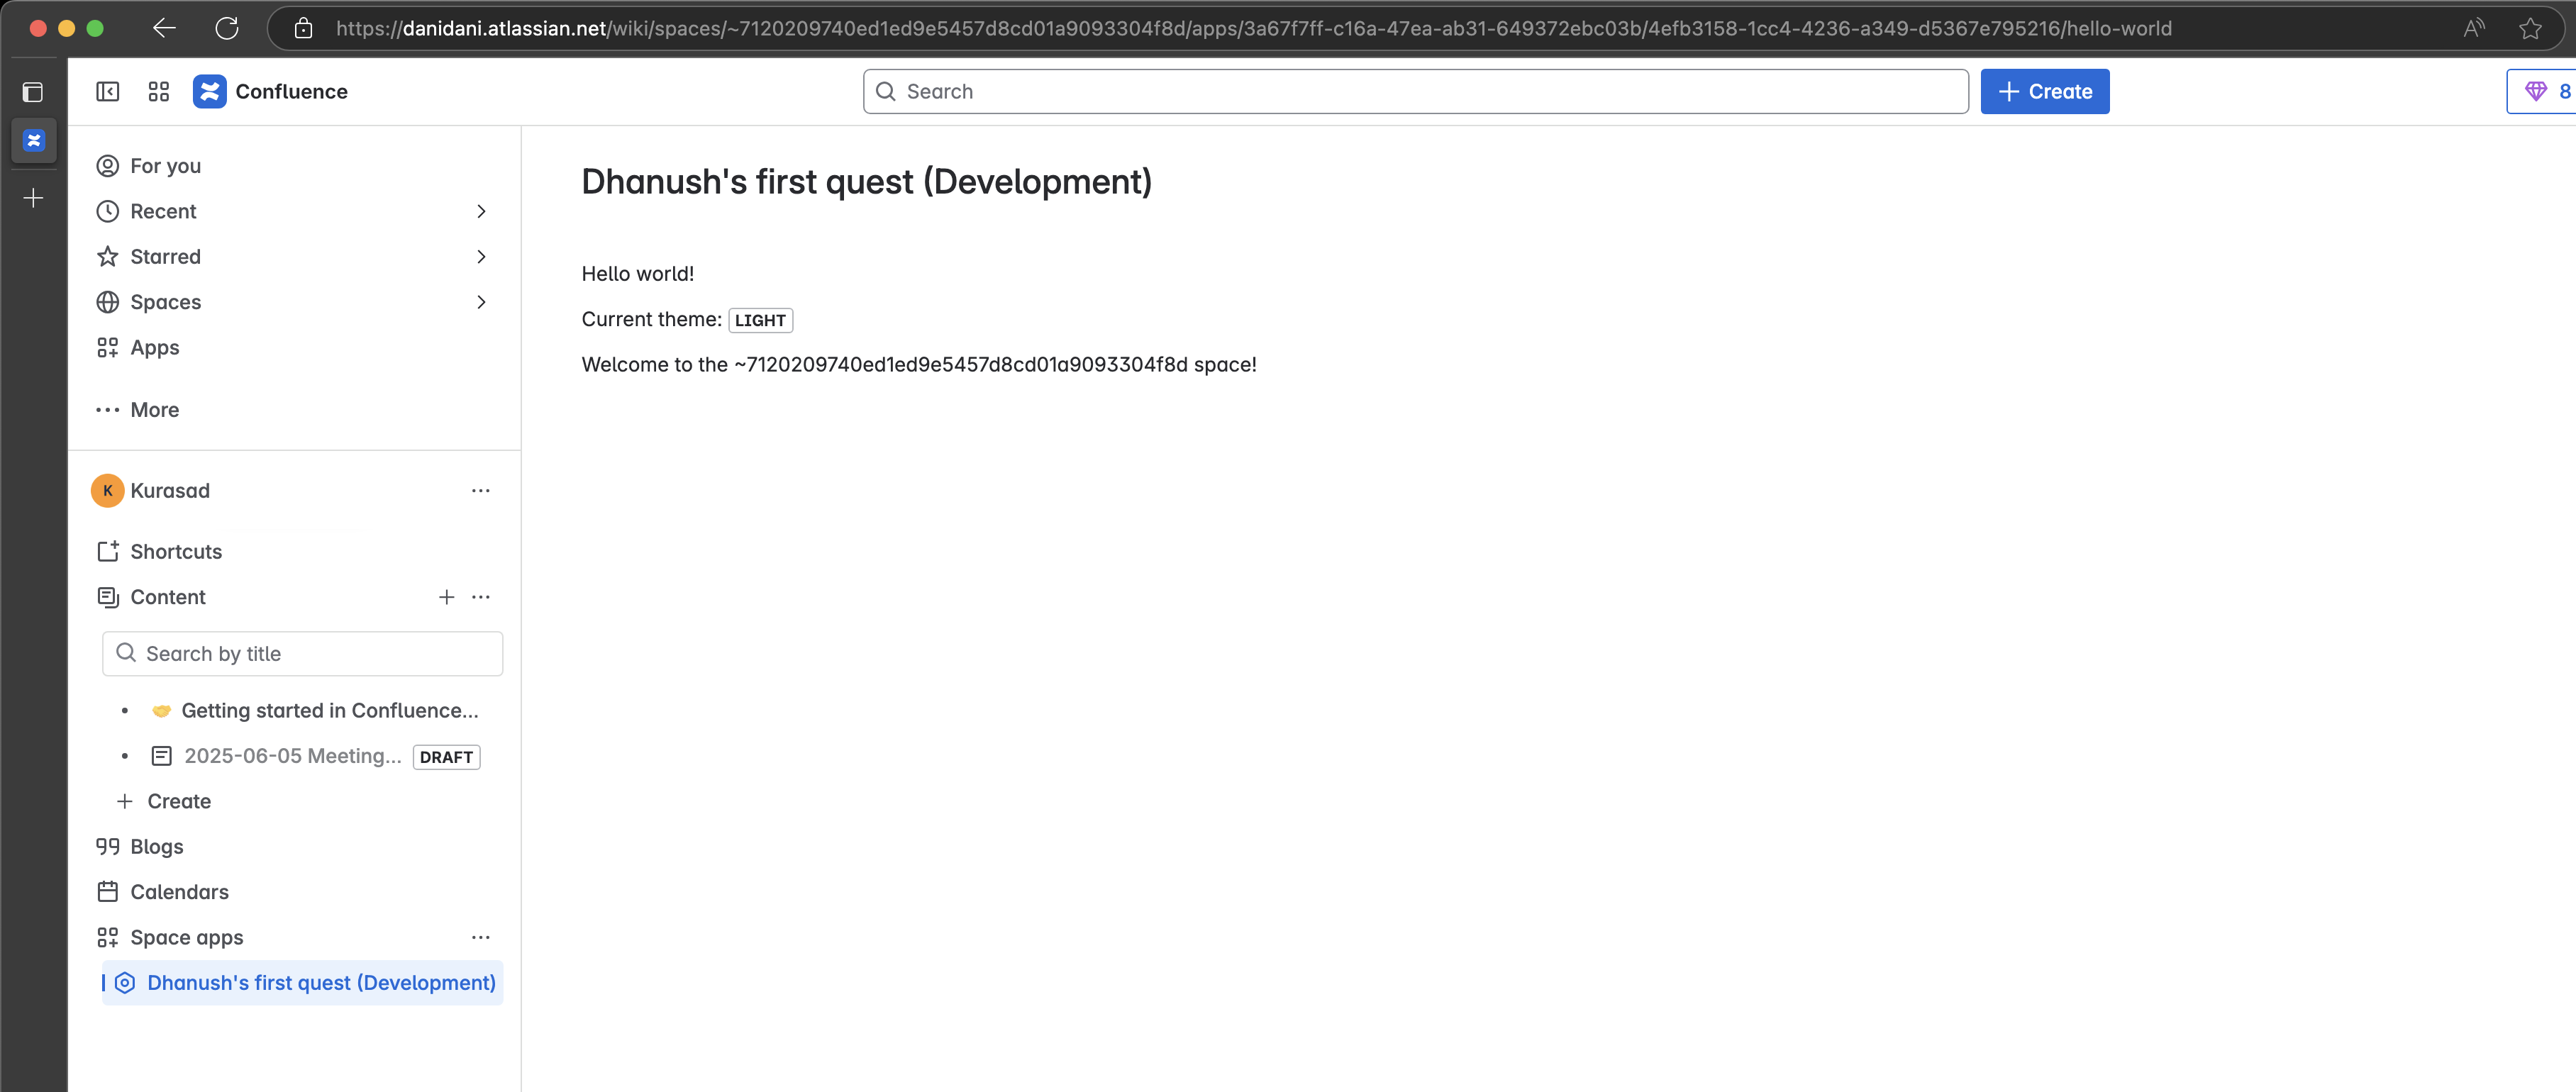Image resolution: width=2576 pixels, height=1092 pixels.
Task: Reload the page with browser refresh icon
Action: [227, 28]
